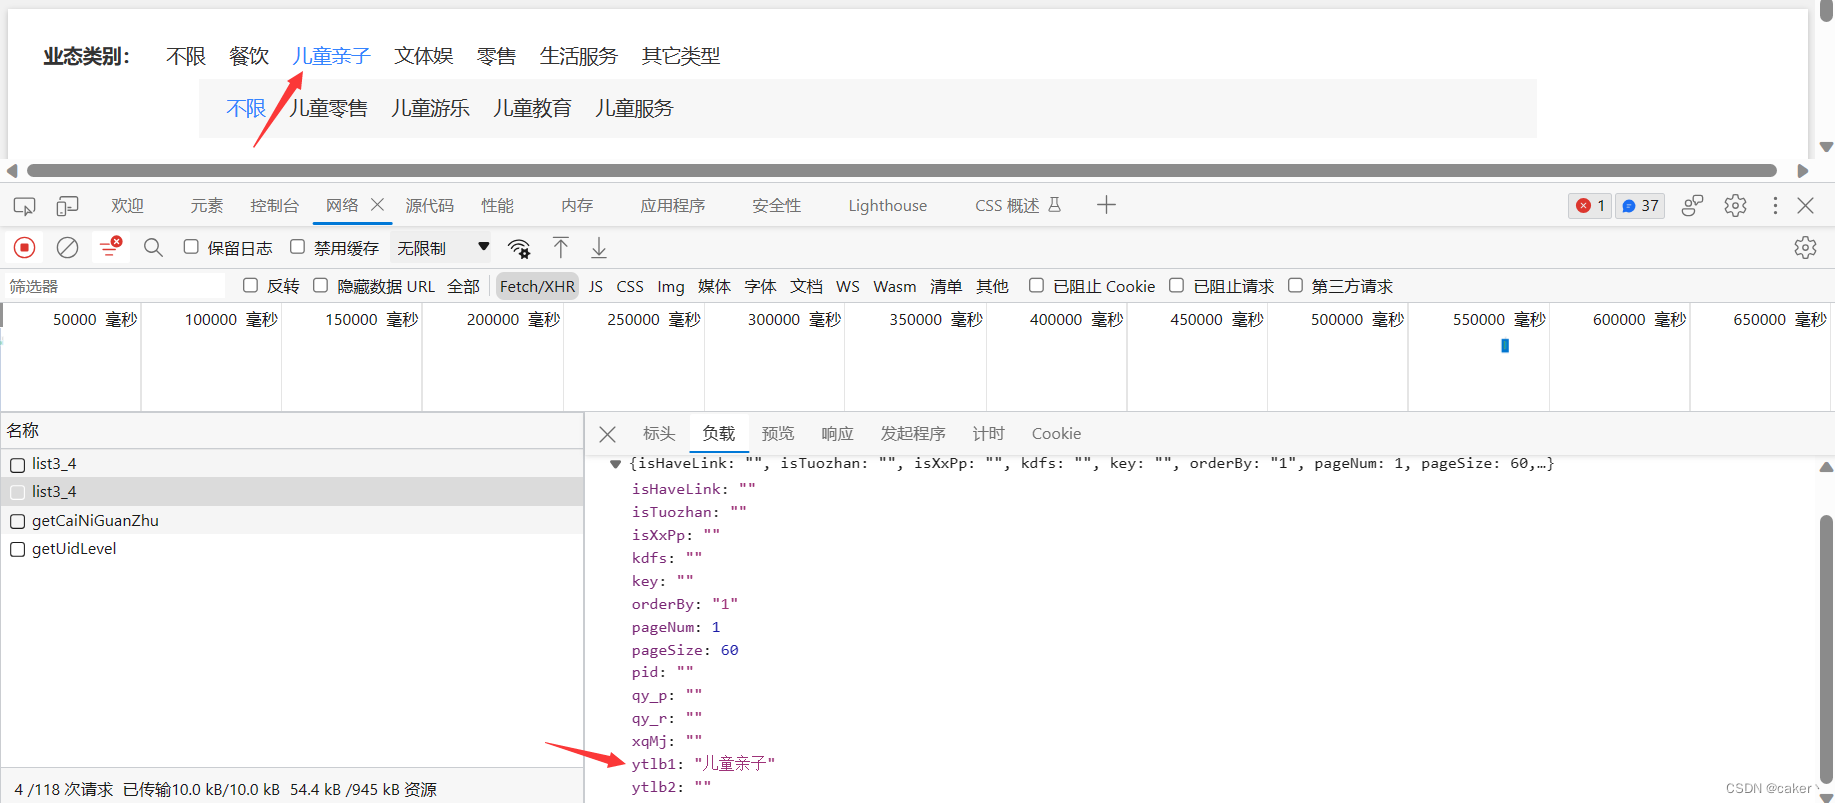Open DevTools more options menu
The image size is (1835, 803).
click(1775, 205)
